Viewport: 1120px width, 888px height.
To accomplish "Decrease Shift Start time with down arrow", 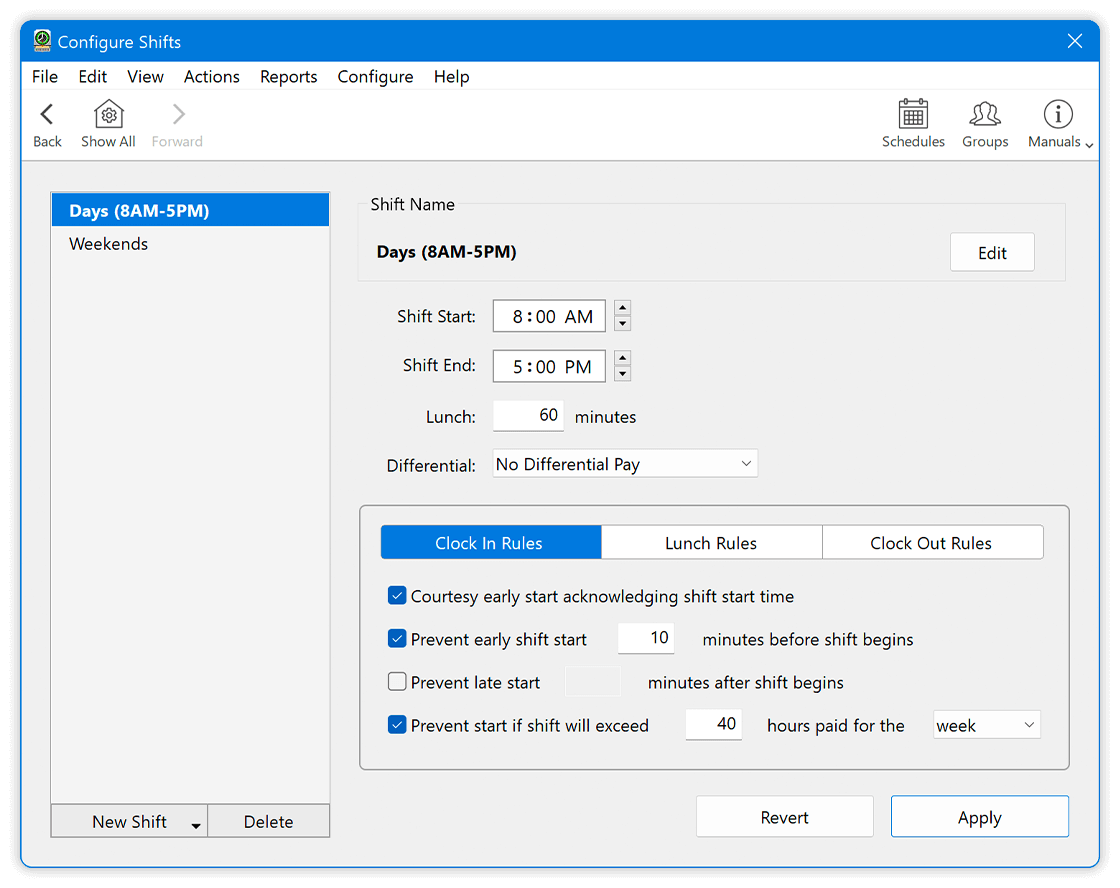I will [x=622, y=324].
